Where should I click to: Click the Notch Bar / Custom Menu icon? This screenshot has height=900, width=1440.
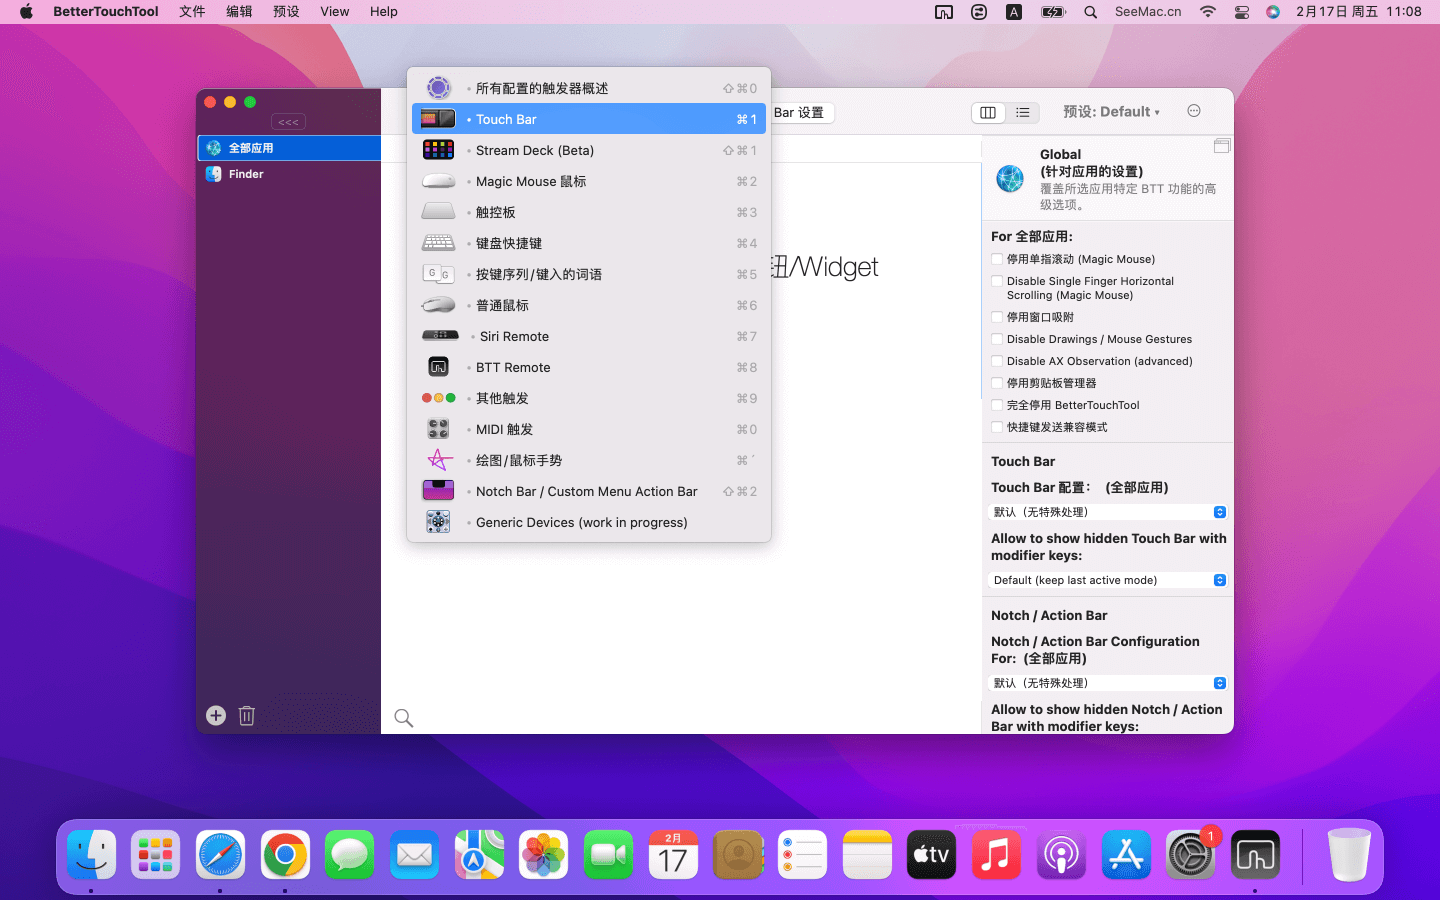tap(438, 491)
